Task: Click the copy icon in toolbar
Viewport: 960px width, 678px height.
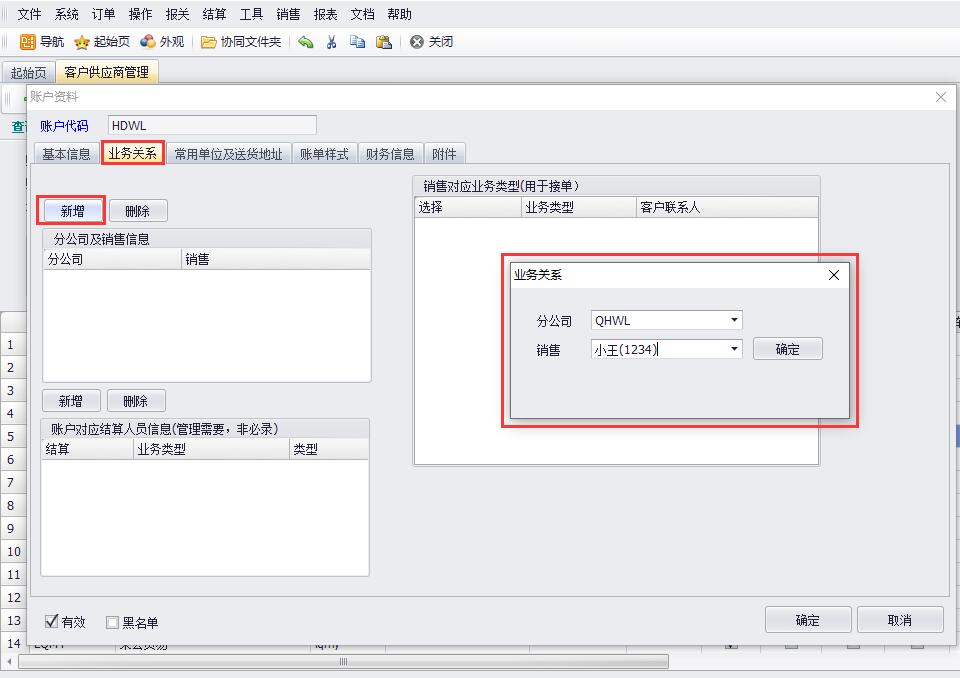Action: point(357,42)
